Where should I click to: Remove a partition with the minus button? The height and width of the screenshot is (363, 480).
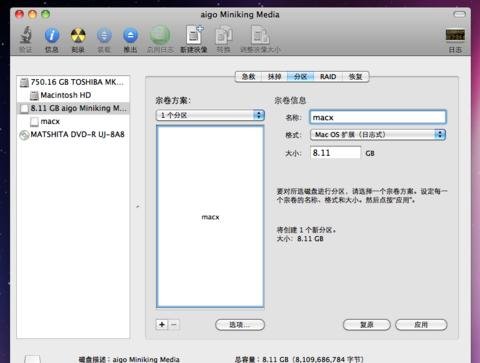(174, 325)
